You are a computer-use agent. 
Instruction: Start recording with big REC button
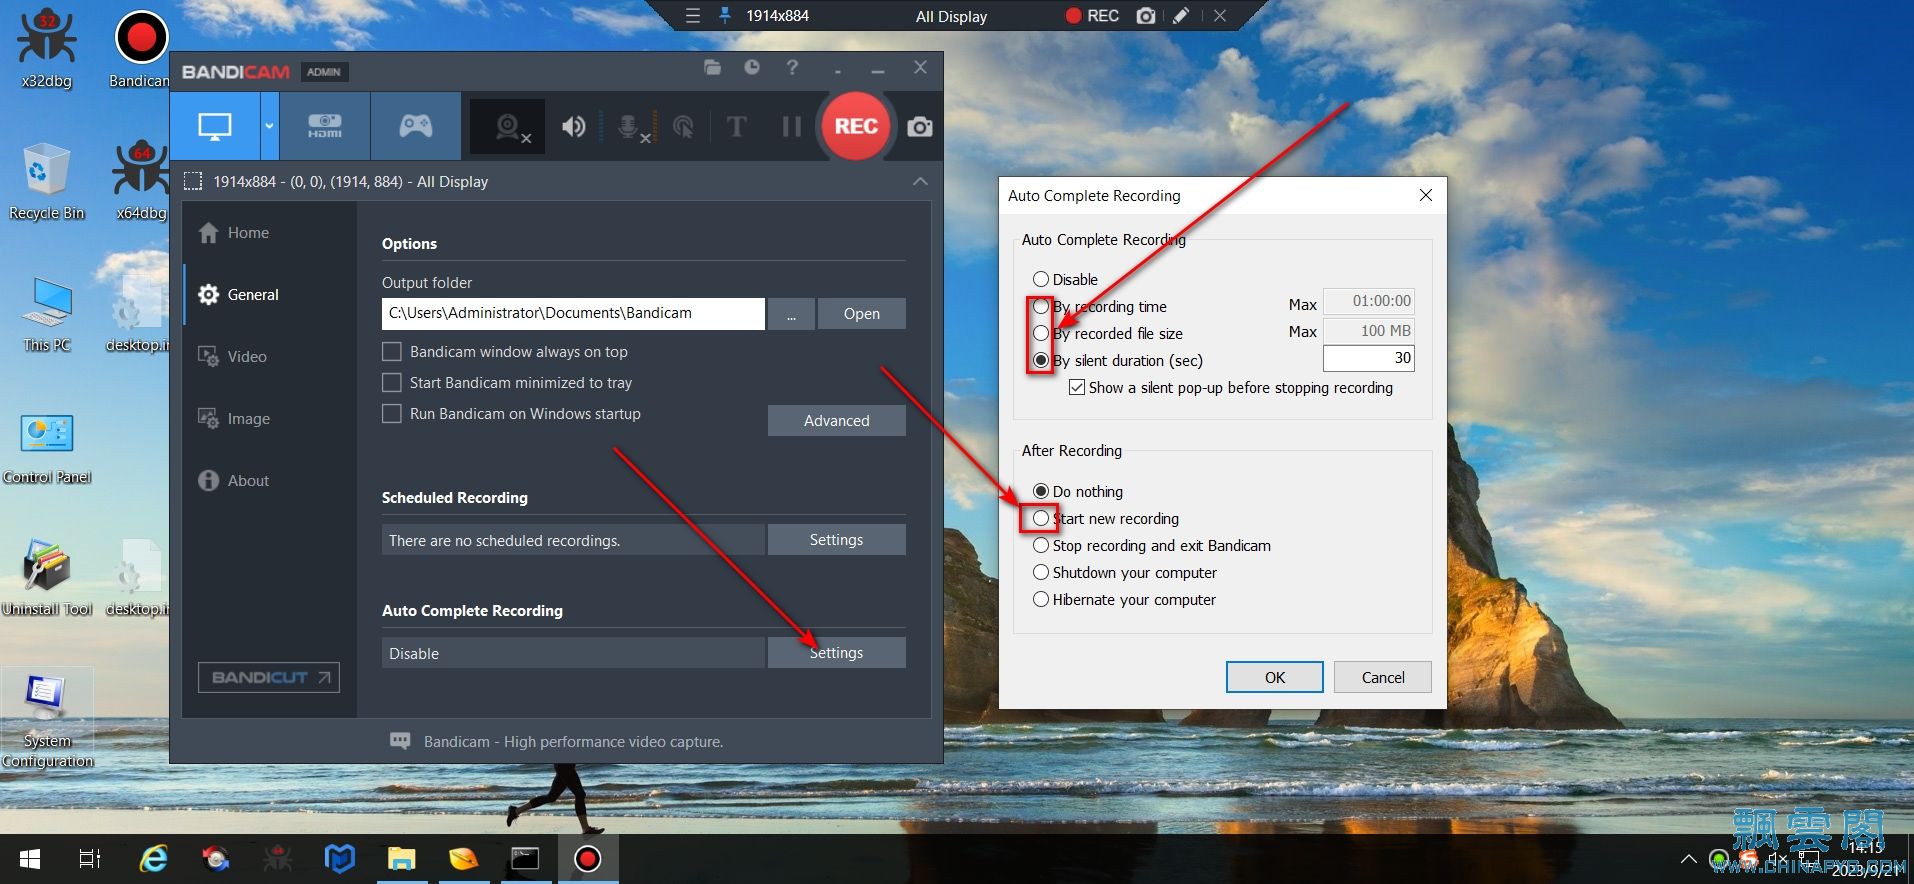point(856,126)
